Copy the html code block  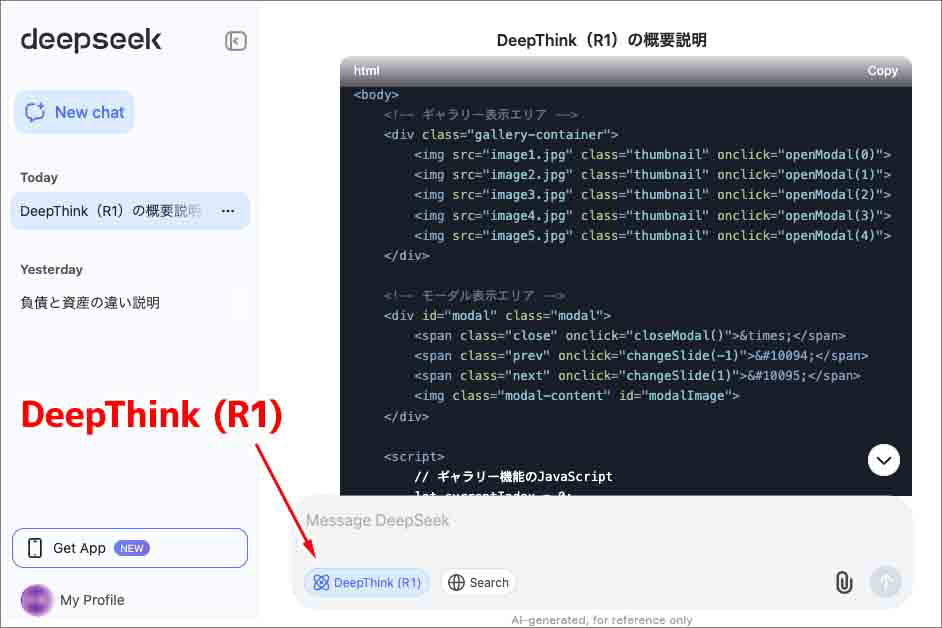click(882, 71)
